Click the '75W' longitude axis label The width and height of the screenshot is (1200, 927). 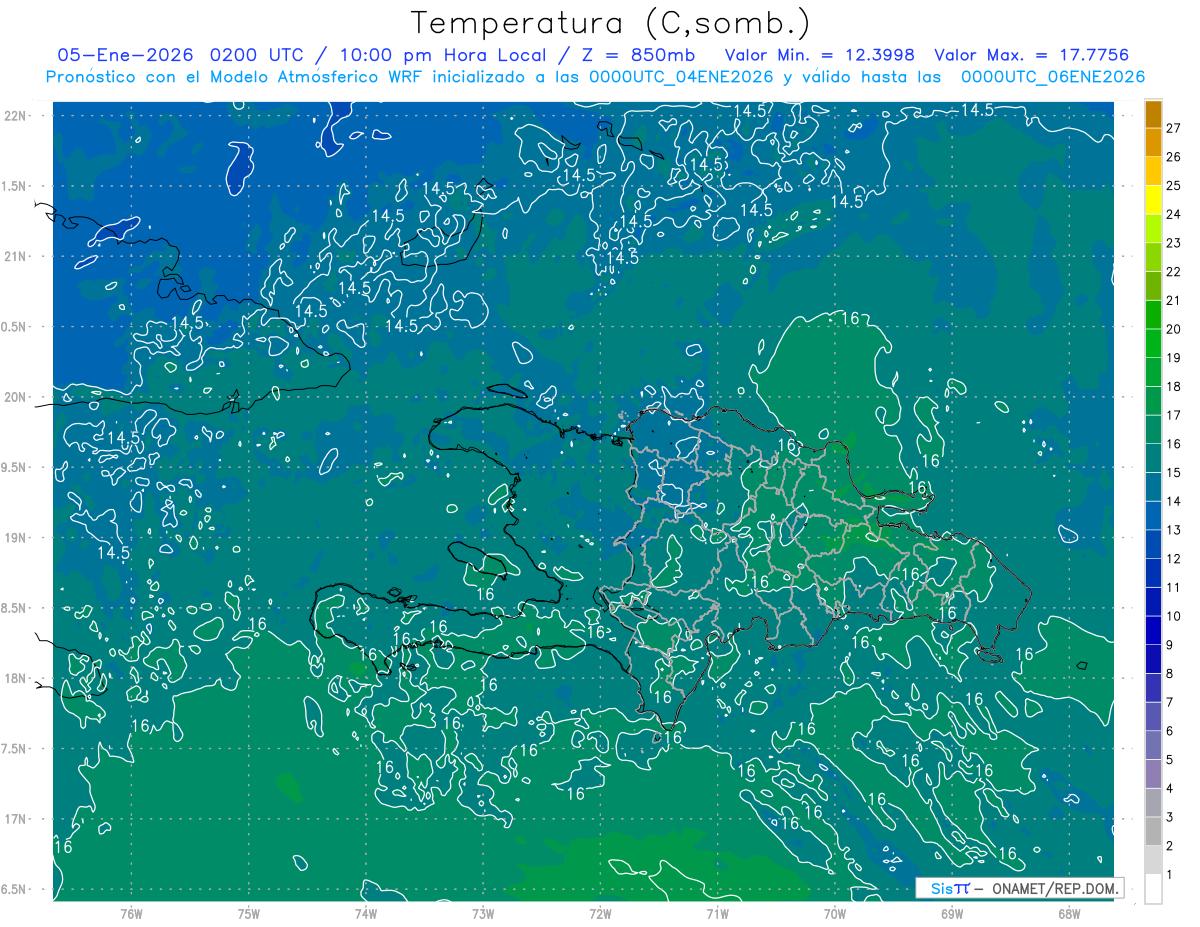(x=248, y=913)
